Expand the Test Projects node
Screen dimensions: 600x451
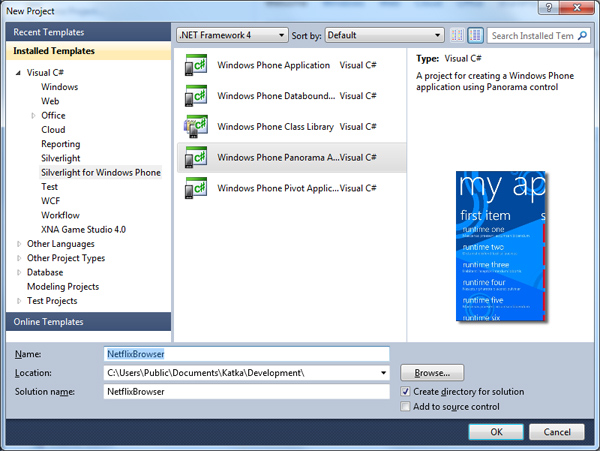click(19, 301)
